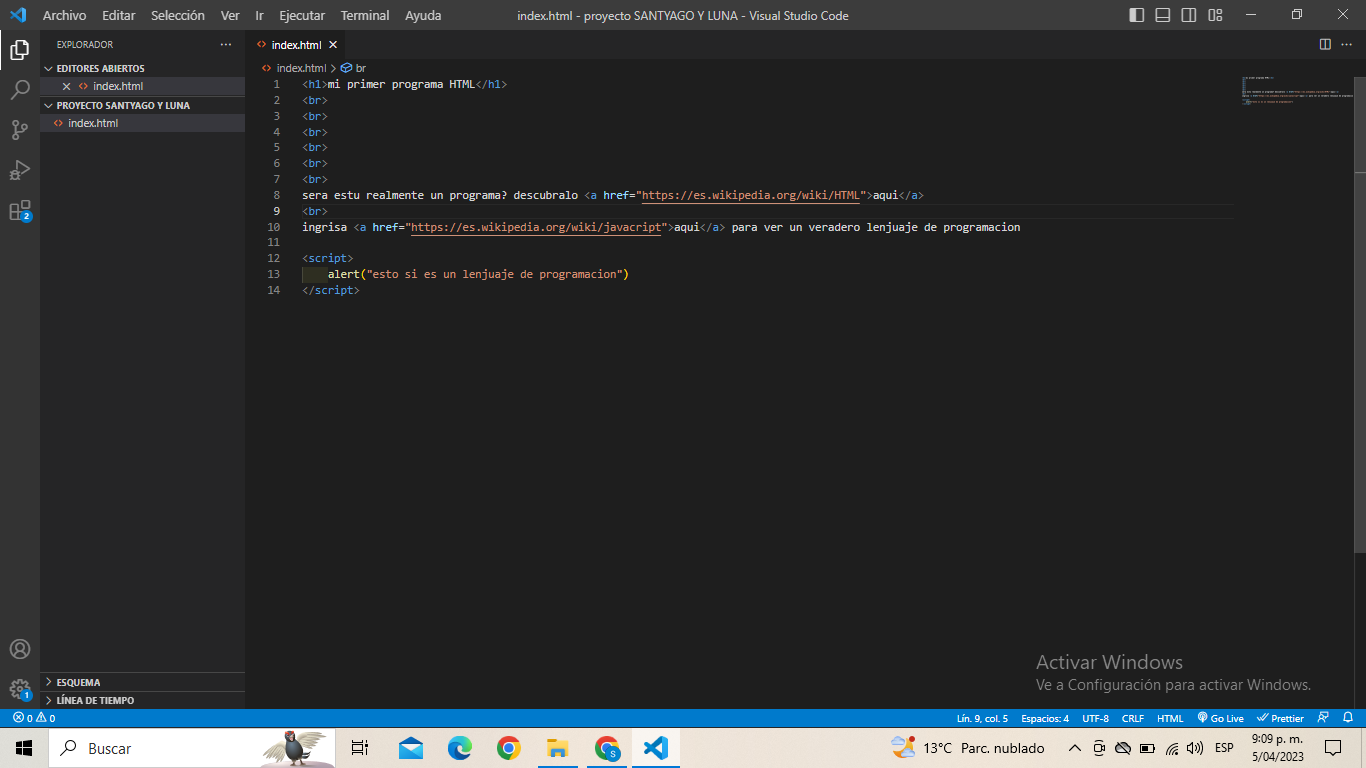Screen dimensions: 1366x768
Task: Toggle primary side bar layout button
Action: 1137,15
